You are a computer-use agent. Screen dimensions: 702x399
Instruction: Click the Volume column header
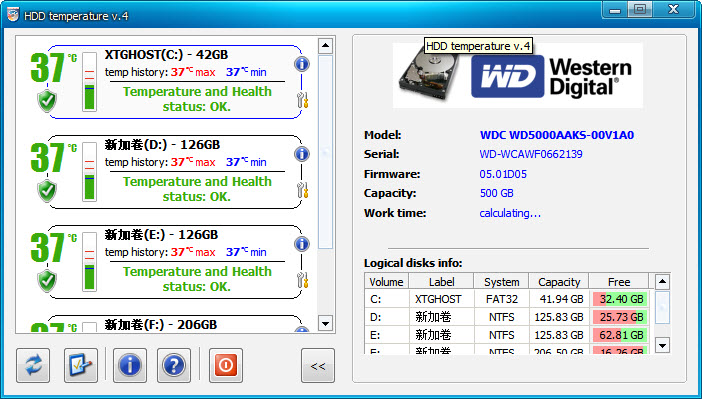click(386, 282)
